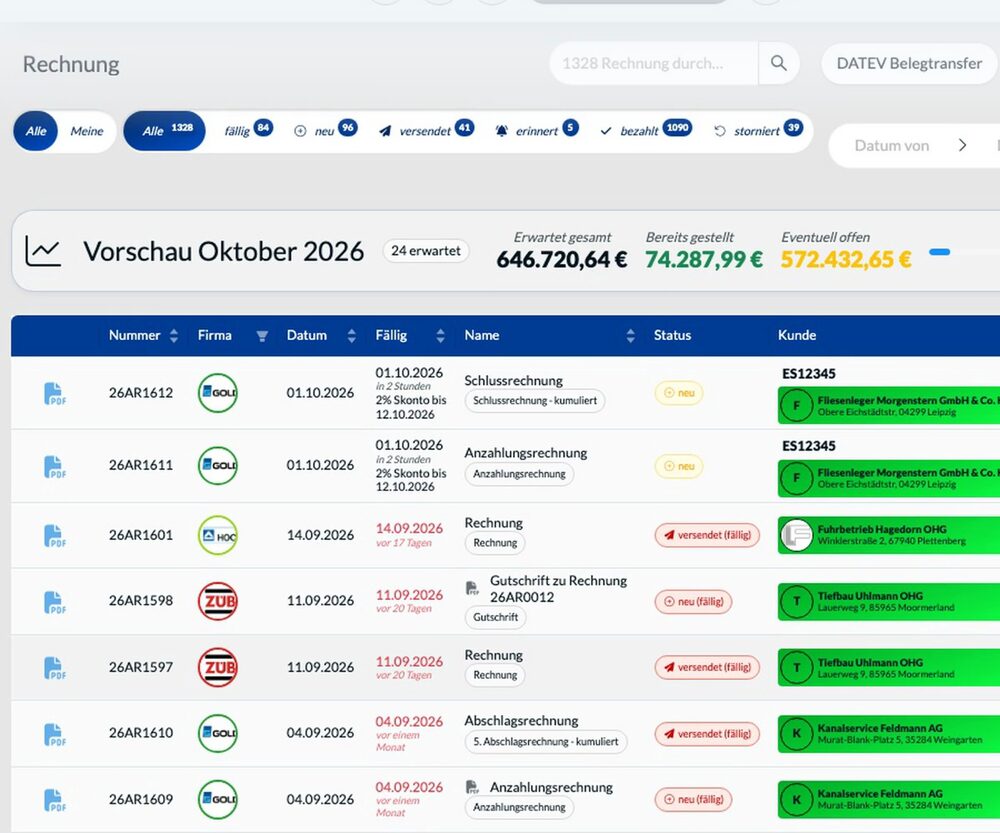Focus the Rechnung search input field
This screenshot has width=1000, height=833.
click(x=654, y=63)
